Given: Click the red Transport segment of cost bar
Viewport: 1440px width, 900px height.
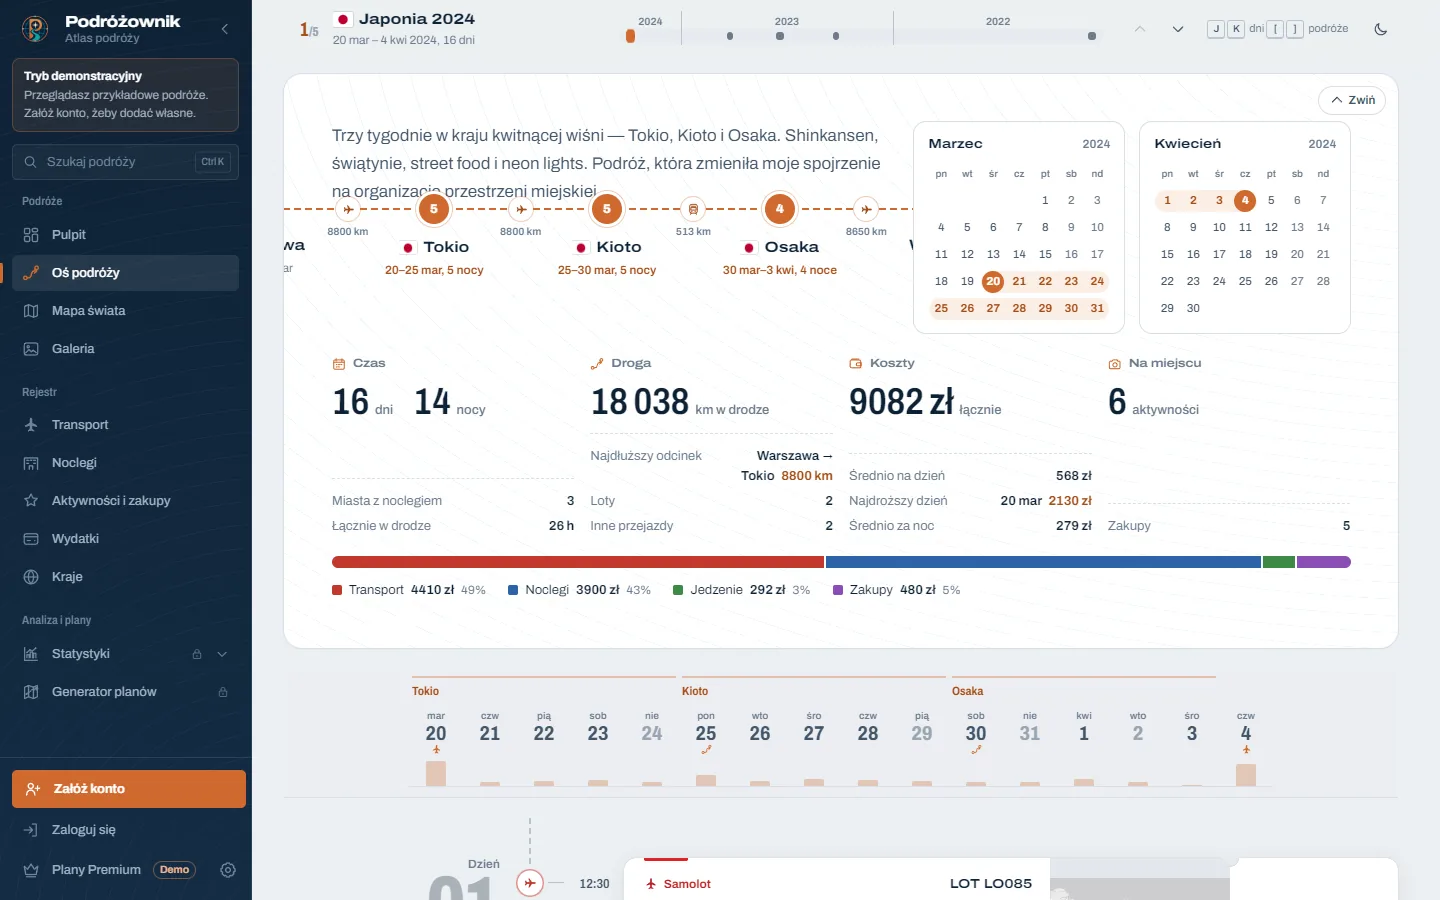Looking at the screenshot, I should pyautogui.click(x=578, y=562).
